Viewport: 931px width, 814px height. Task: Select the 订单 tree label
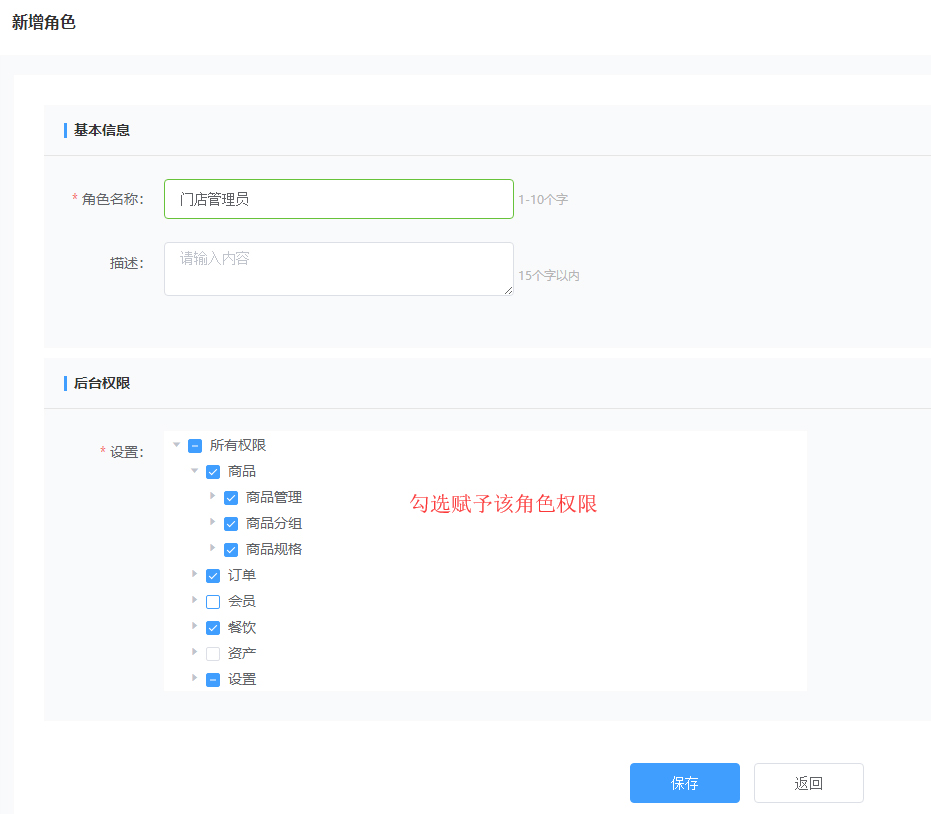click(242, 575)
